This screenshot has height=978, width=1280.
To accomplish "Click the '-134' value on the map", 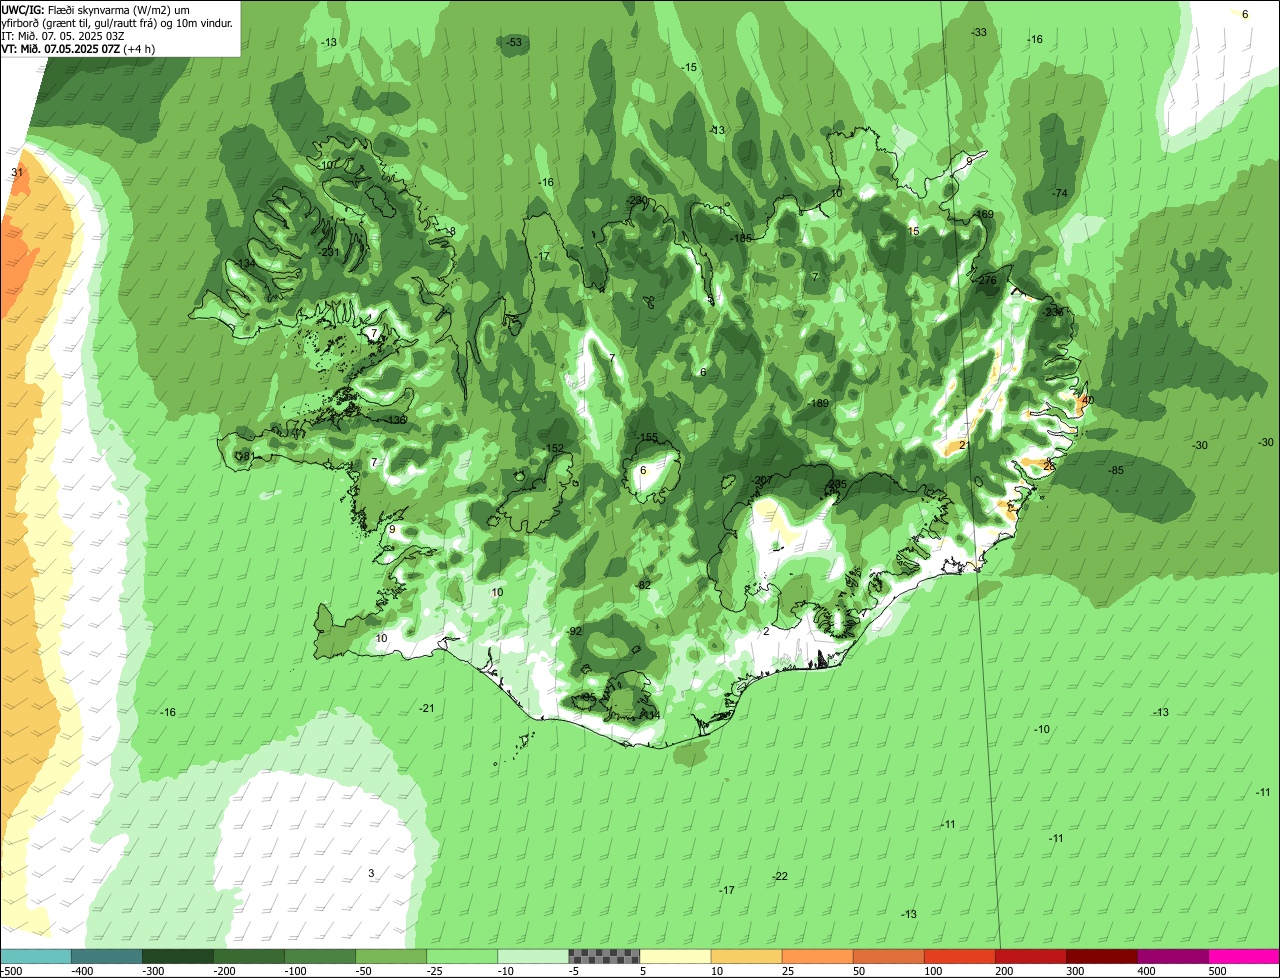I will [243, 264].
